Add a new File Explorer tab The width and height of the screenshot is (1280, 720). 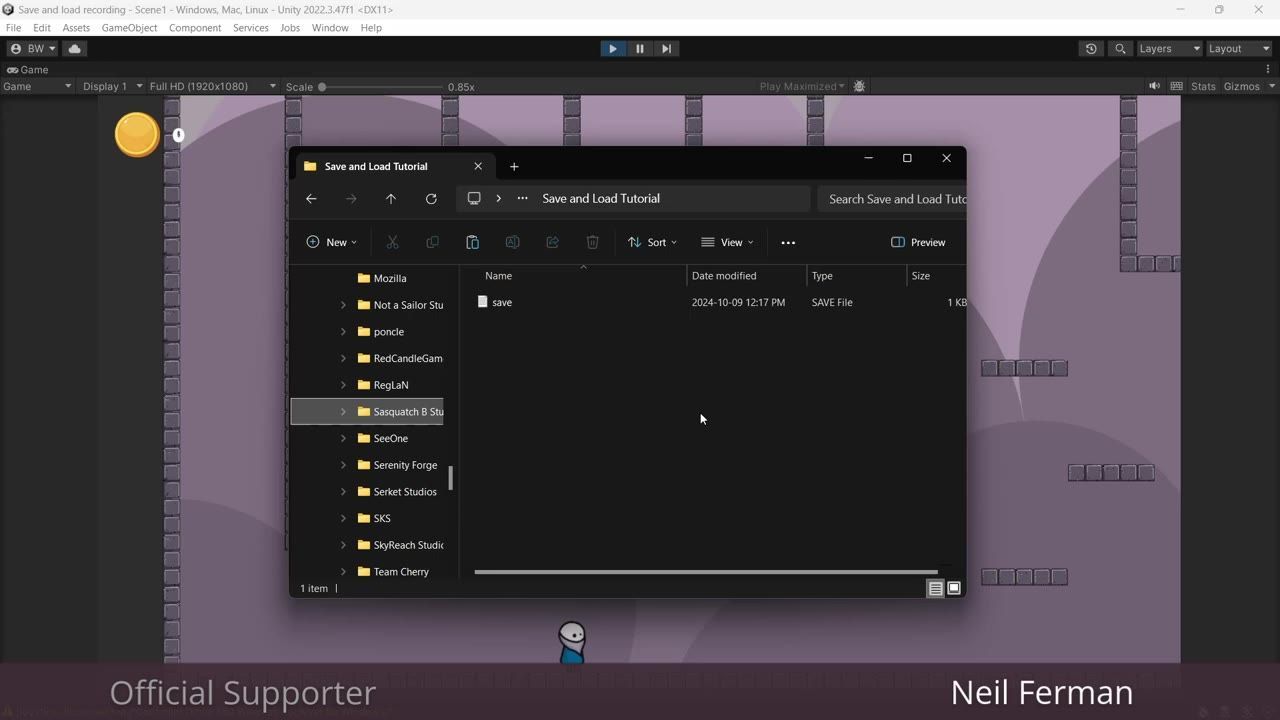click(x=514, y=166)
